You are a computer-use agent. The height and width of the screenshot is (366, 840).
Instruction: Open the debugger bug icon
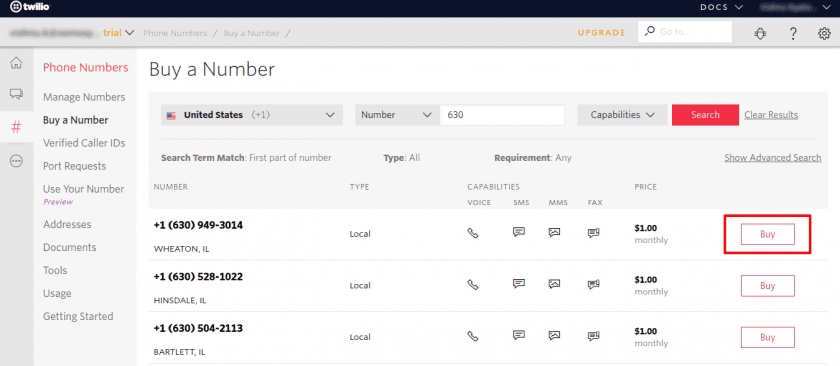[x=760, y=33]
